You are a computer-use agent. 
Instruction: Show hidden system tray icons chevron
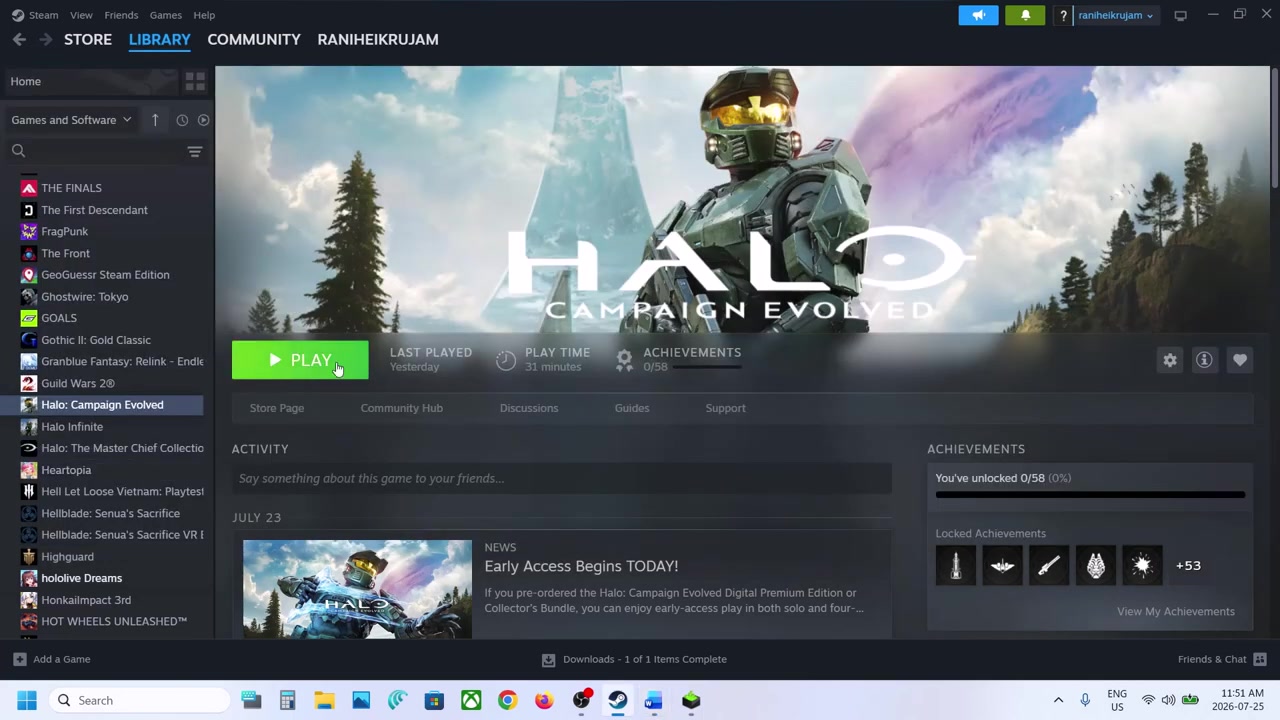pyautogui.click(x=1058, y=700)
